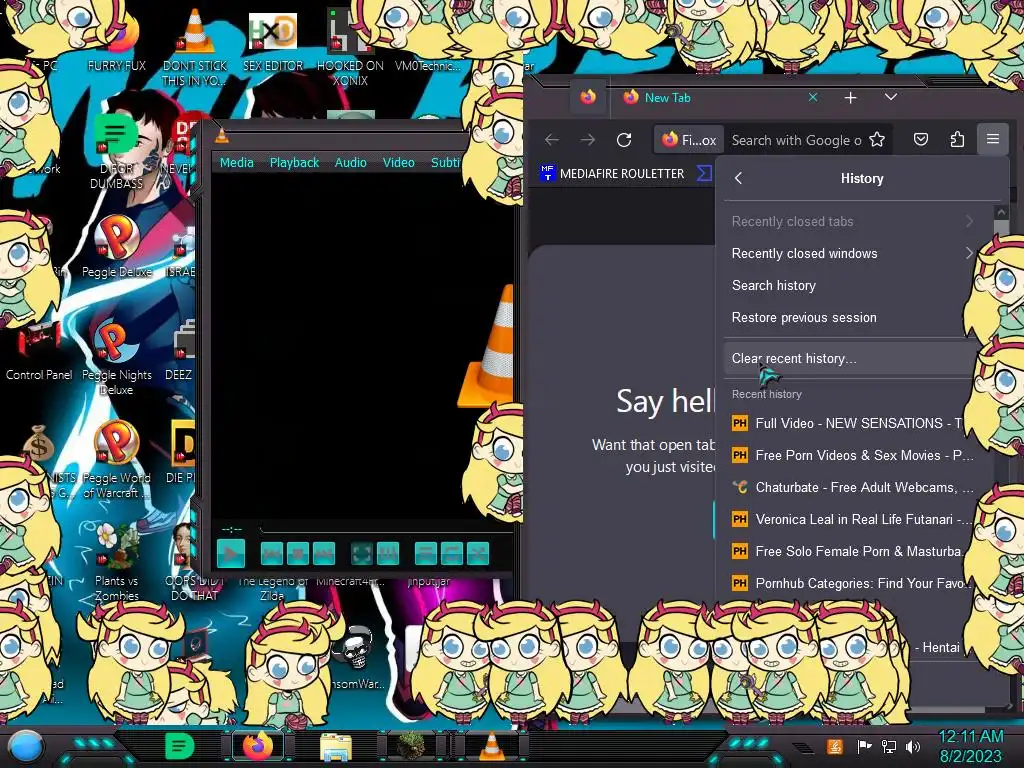Switch to VLC from the taskbar

point(491,746)
